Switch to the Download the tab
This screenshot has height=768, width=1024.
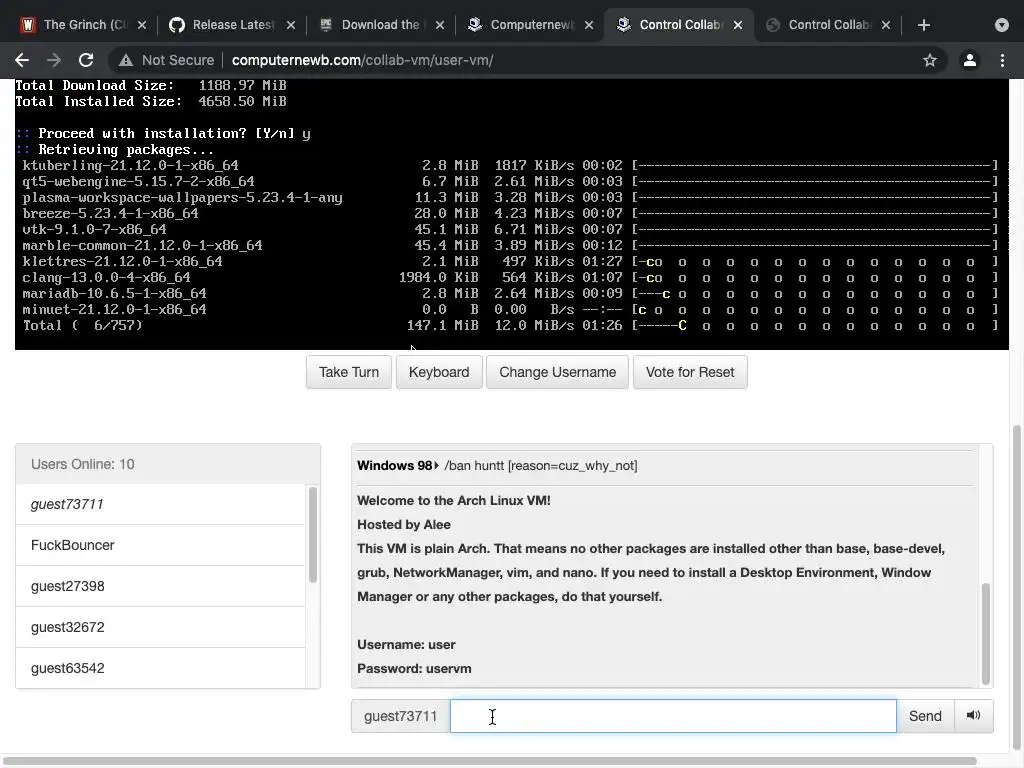(381, 25)
